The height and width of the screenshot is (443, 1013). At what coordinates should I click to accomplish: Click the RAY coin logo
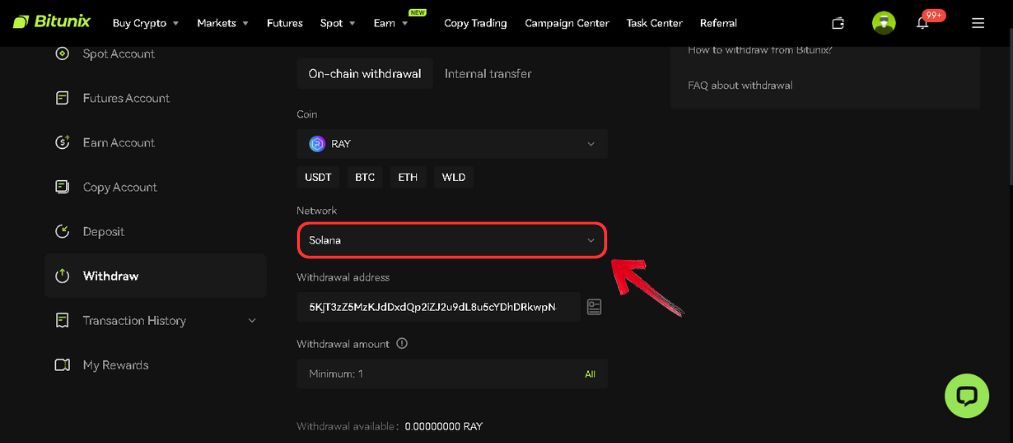coord(317,144)
